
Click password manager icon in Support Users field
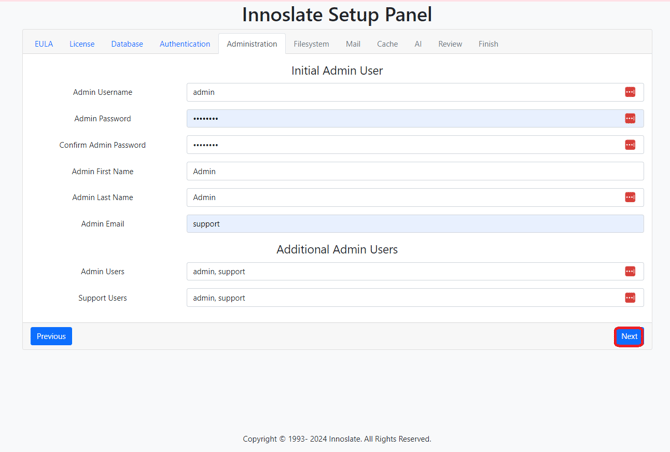click(x=630, y=298)
